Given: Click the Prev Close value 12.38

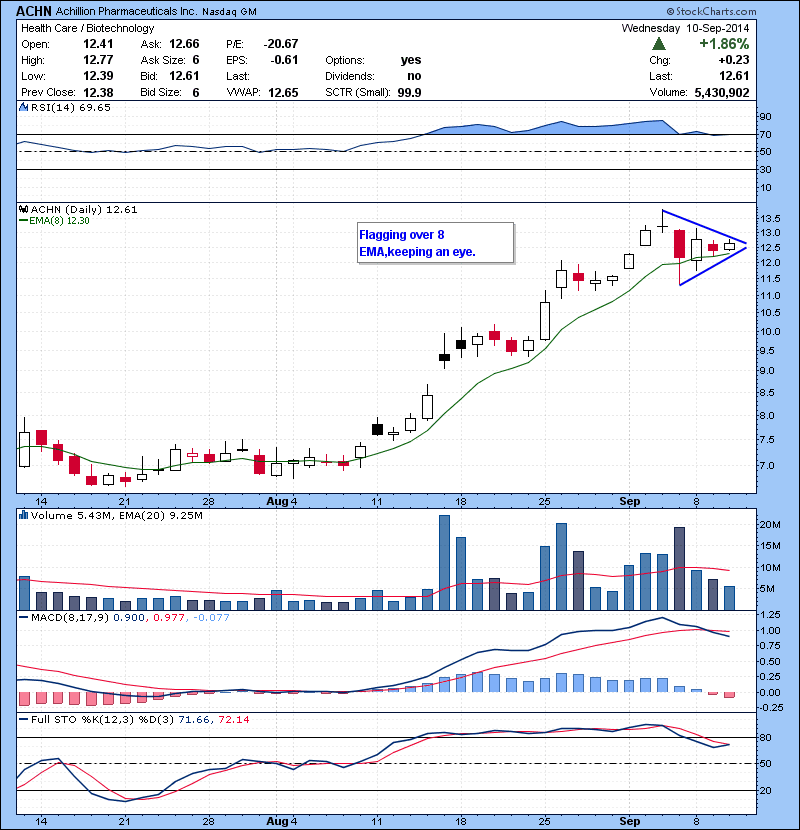Looking at the screenshot, I should click(98, 92).
